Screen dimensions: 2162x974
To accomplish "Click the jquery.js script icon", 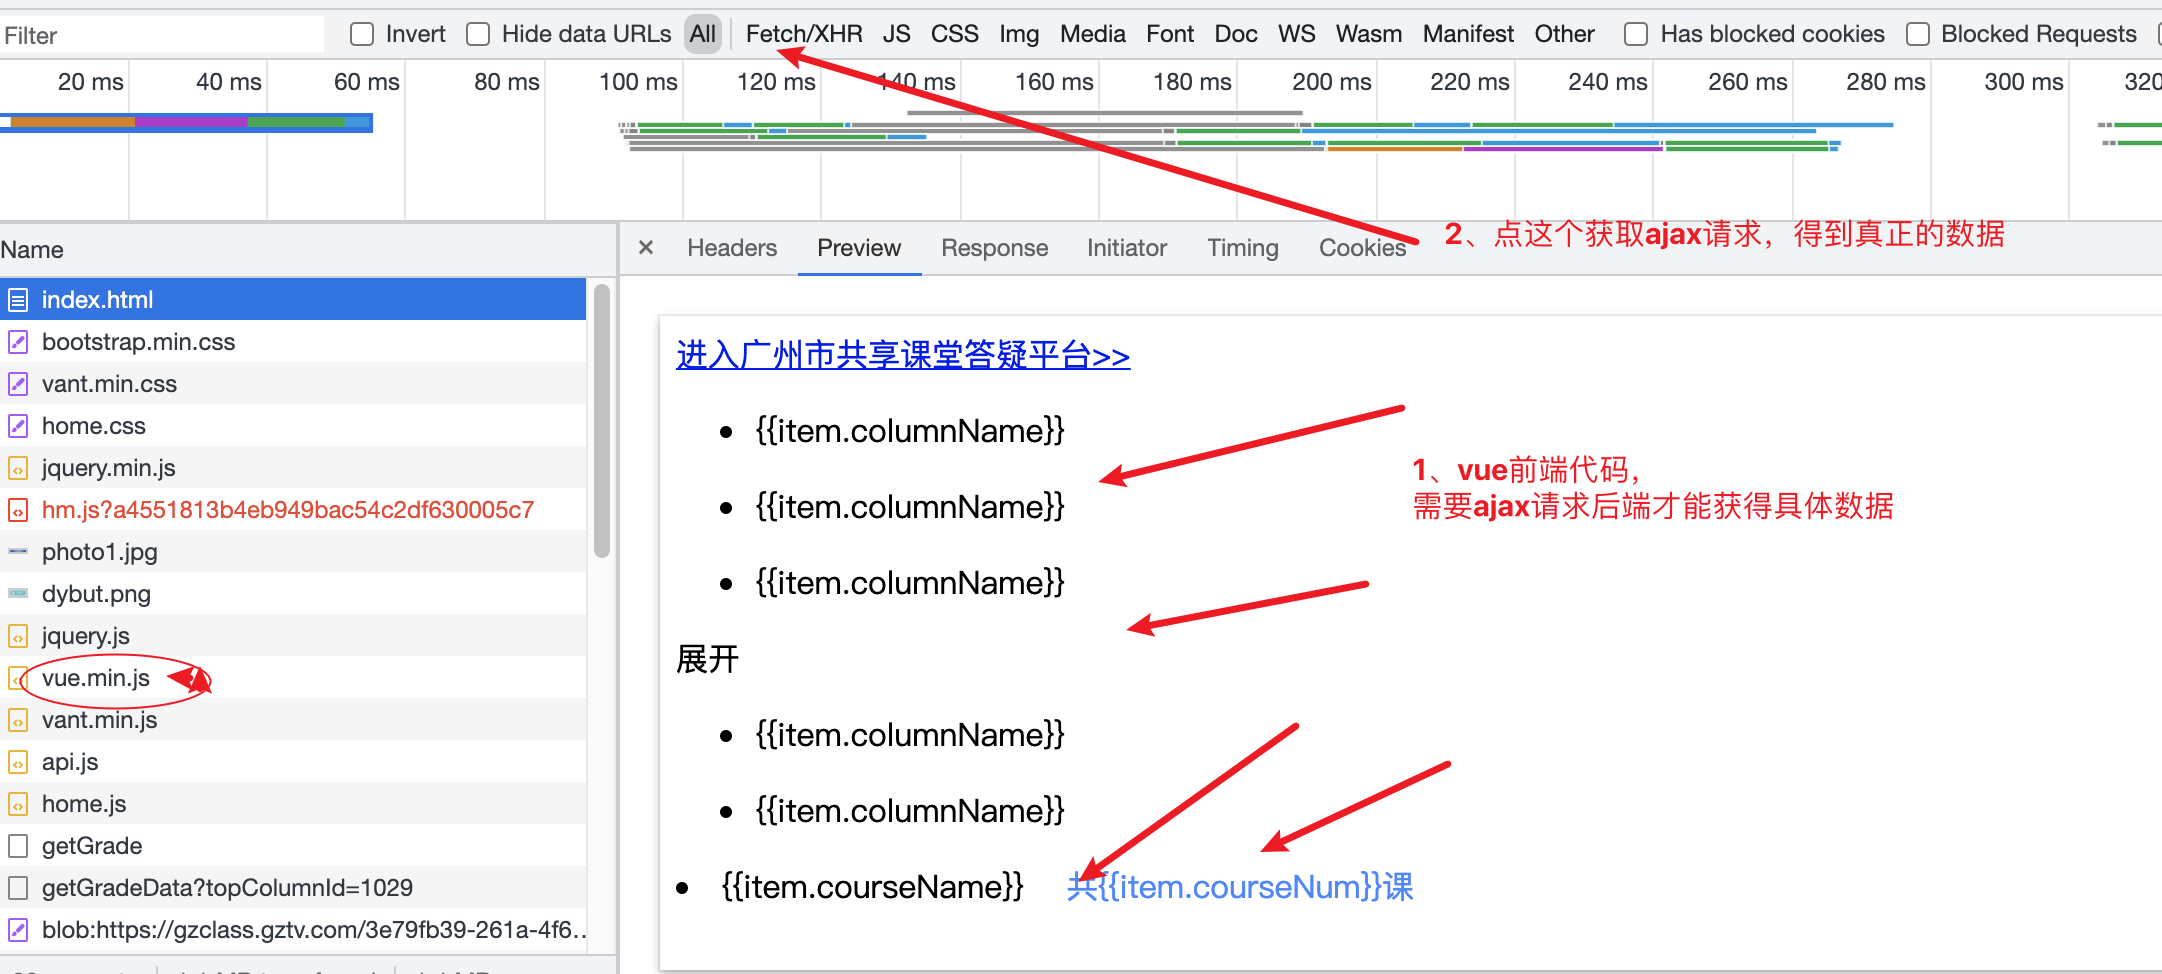I will [18, 636].
